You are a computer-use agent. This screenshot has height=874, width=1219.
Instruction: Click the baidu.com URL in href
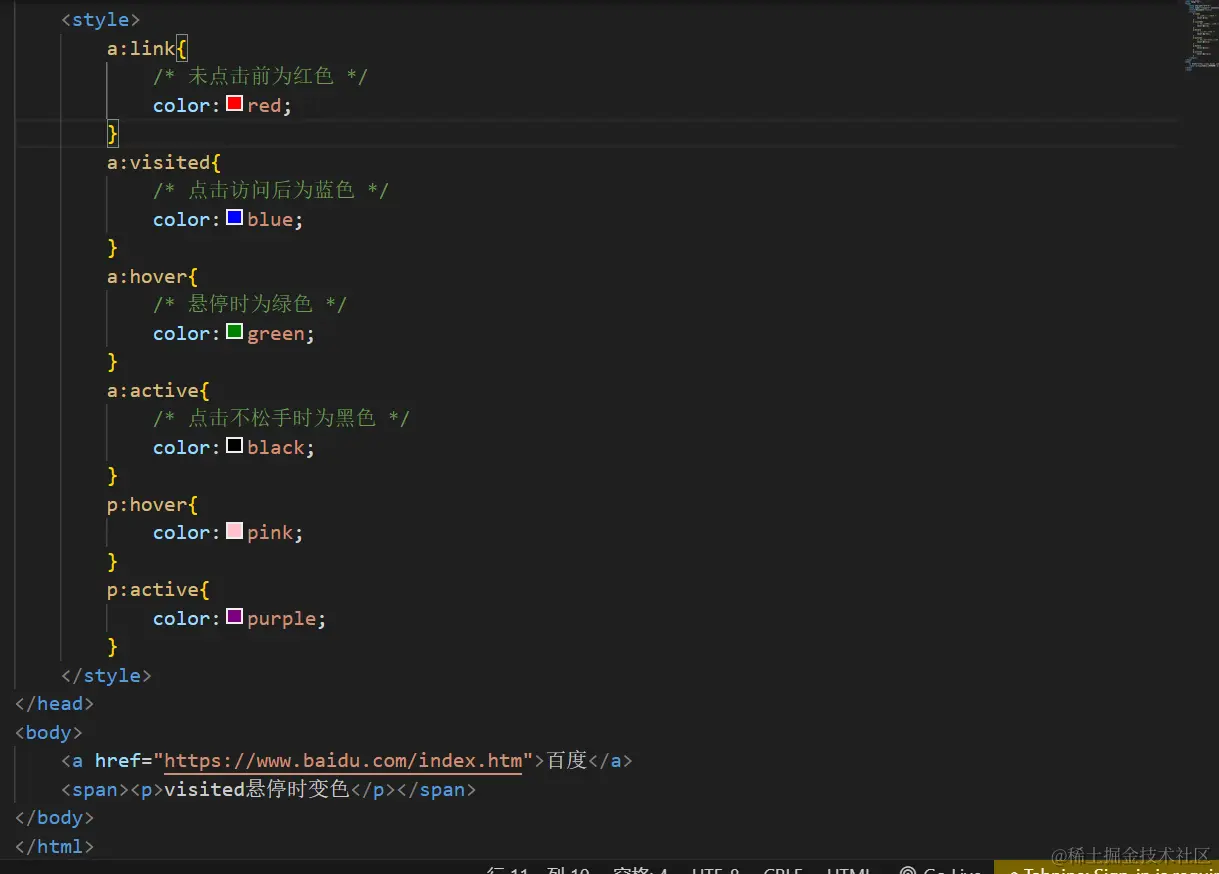click(x=343, y=761)
